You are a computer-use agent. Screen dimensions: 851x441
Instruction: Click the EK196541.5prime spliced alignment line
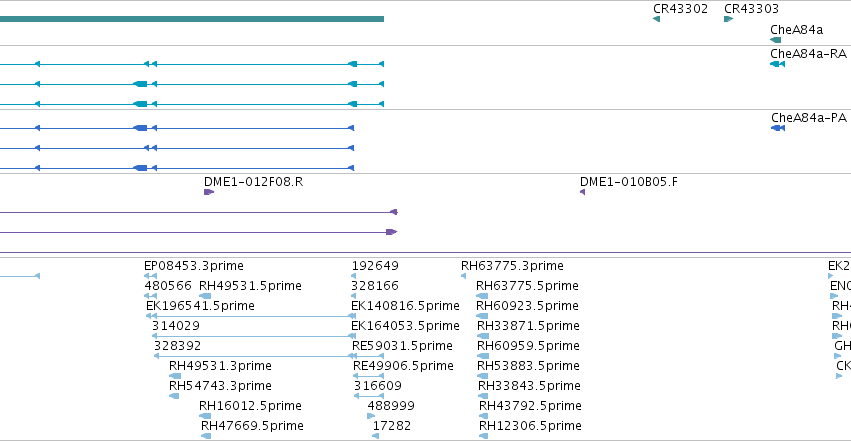point(251,316)
